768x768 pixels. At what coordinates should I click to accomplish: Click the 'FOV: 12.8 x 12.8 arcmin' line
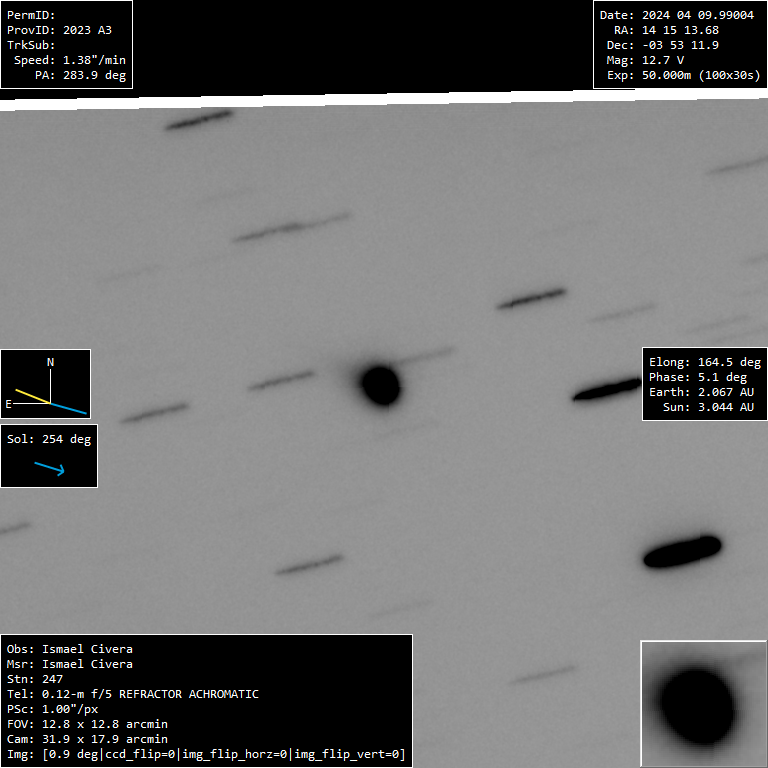(87, 724)
